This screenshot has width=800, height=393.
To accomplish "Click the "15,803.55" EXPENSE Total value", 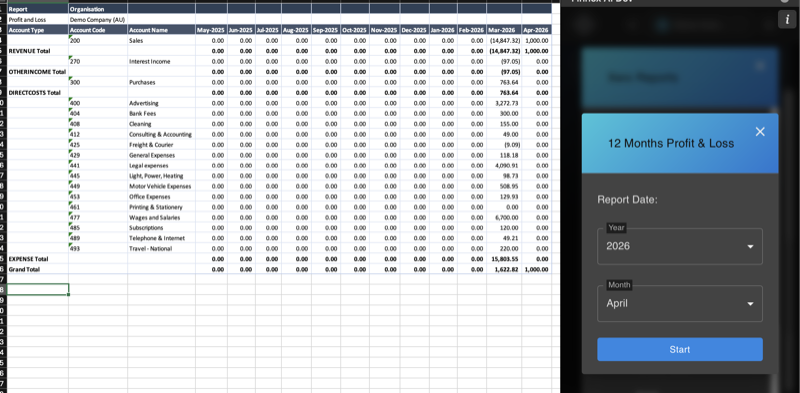I will pos(504,259).
